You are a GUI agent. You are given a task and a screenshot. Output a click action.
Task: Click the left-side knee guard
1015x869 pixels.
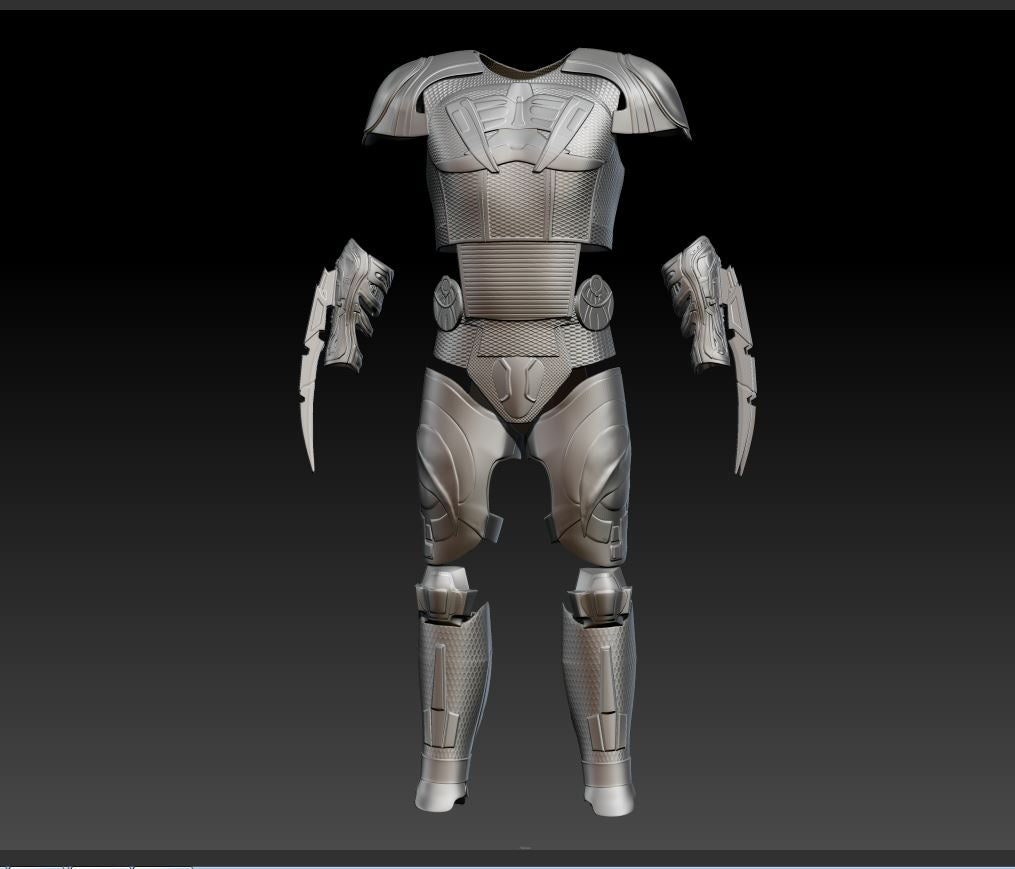point(446,592)
